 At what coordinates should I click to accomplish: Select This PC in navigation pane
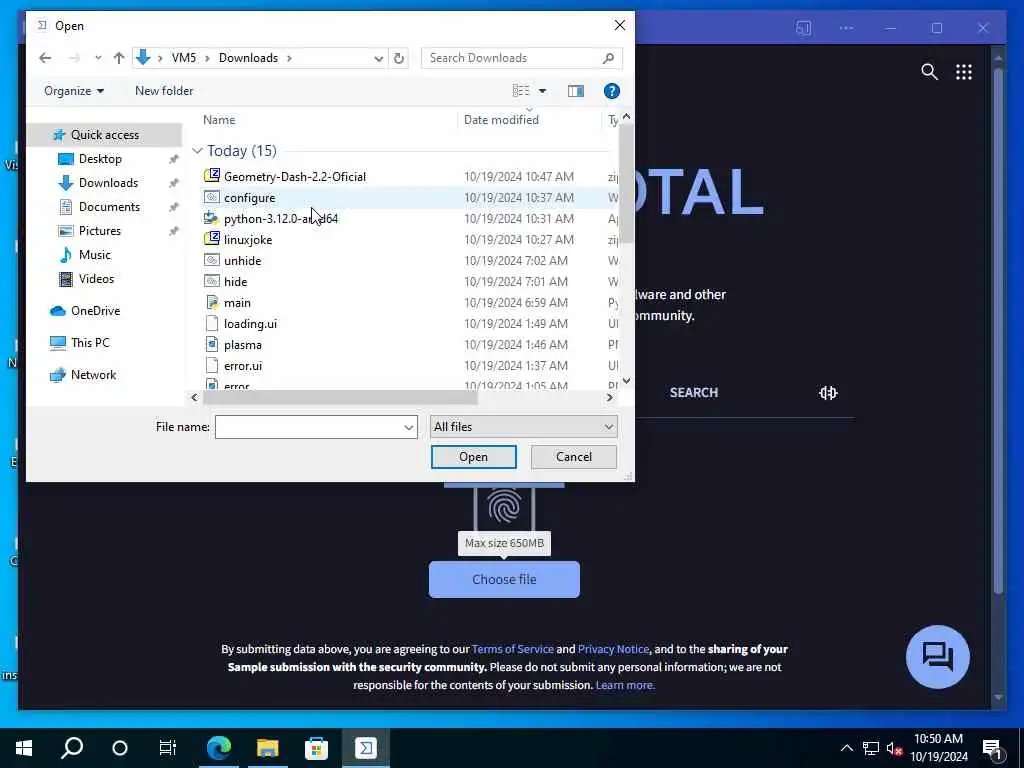[89, 343]
